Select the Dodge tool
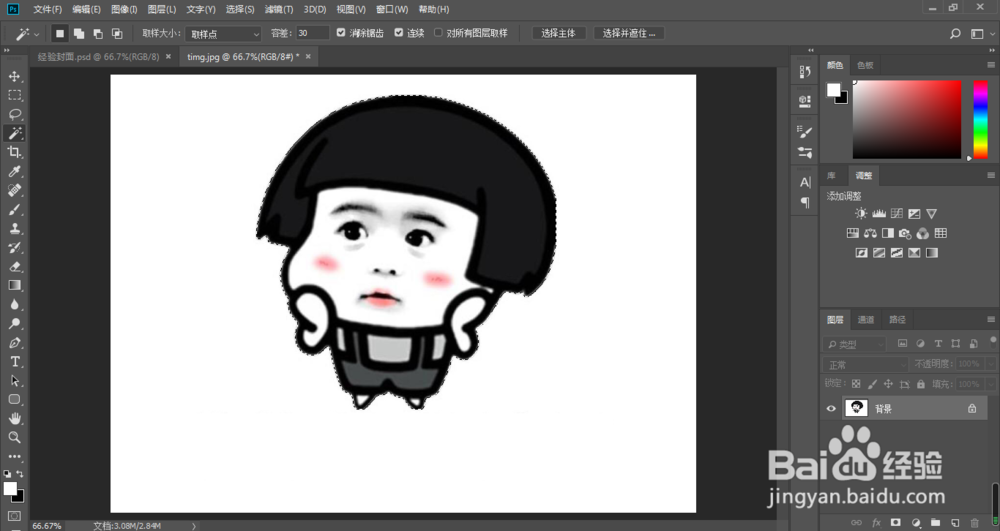This screenshot has height=531, width=1000. tap(14, 323)
